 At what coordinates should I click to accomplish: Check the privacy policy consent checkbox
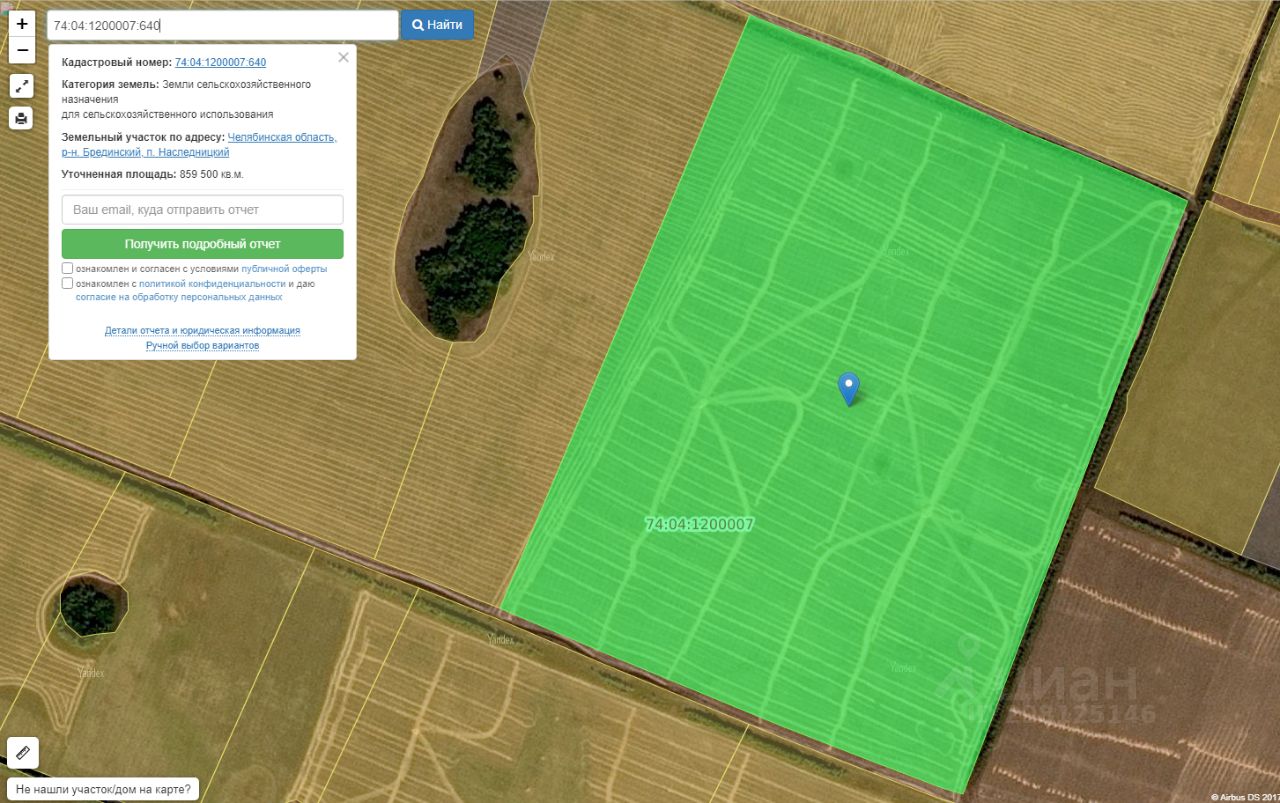[68, 283]
